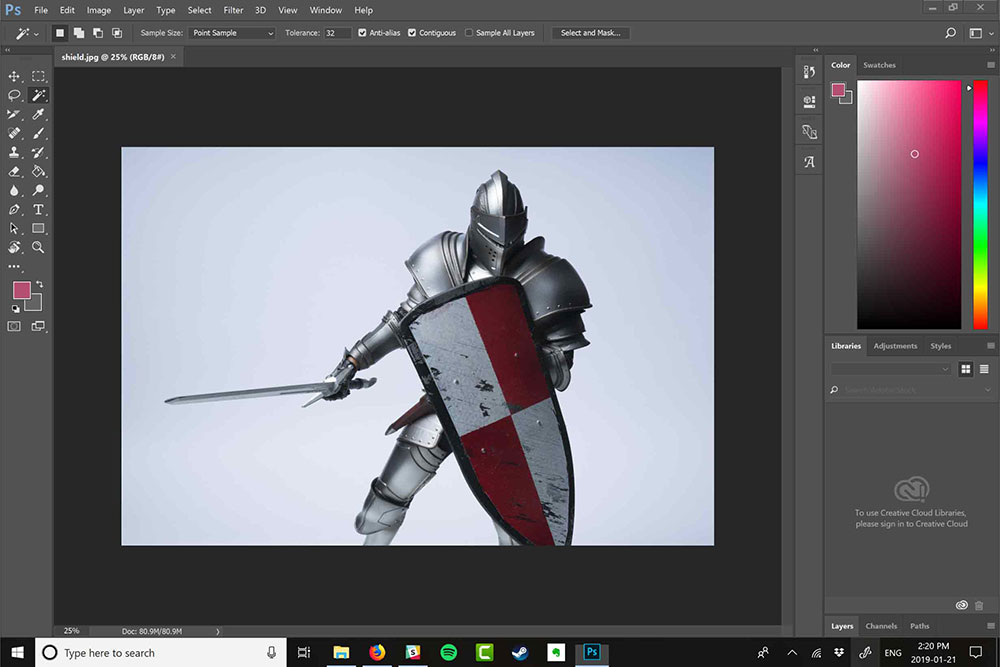1000x667 pixels.
Task: Change the screen mode
Action: click(38, 326)
